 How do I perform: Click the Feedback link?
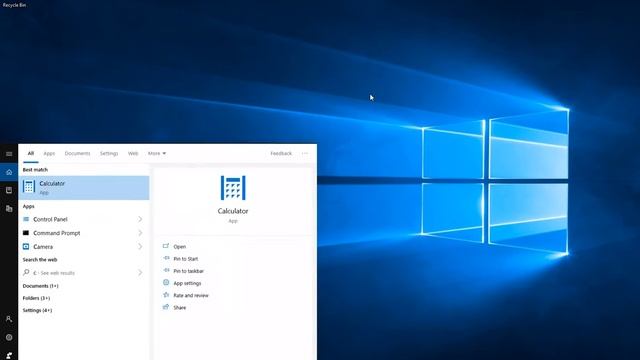[281, 153]
